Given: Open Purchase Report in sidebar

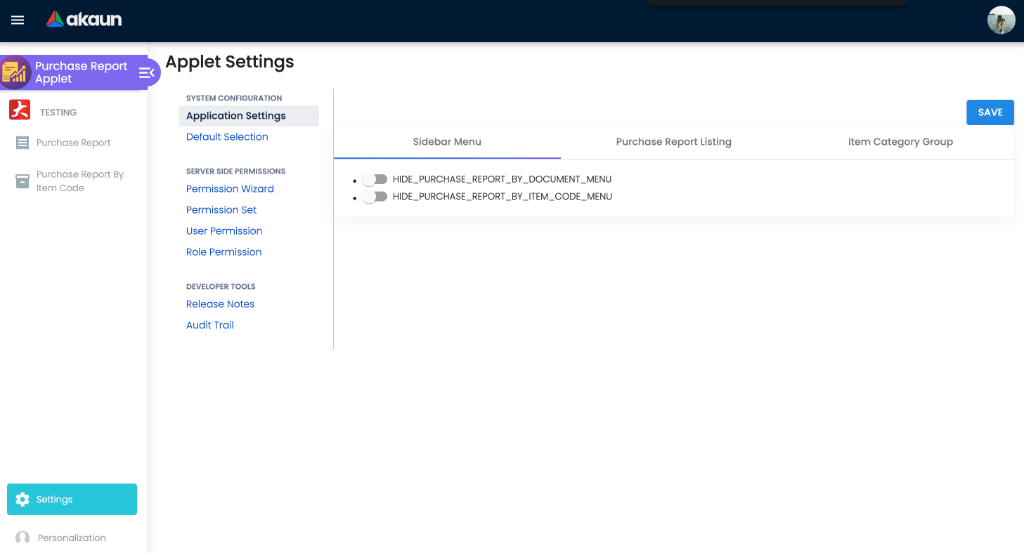Looking at the screenshot, I should click(x=73, y=142).
